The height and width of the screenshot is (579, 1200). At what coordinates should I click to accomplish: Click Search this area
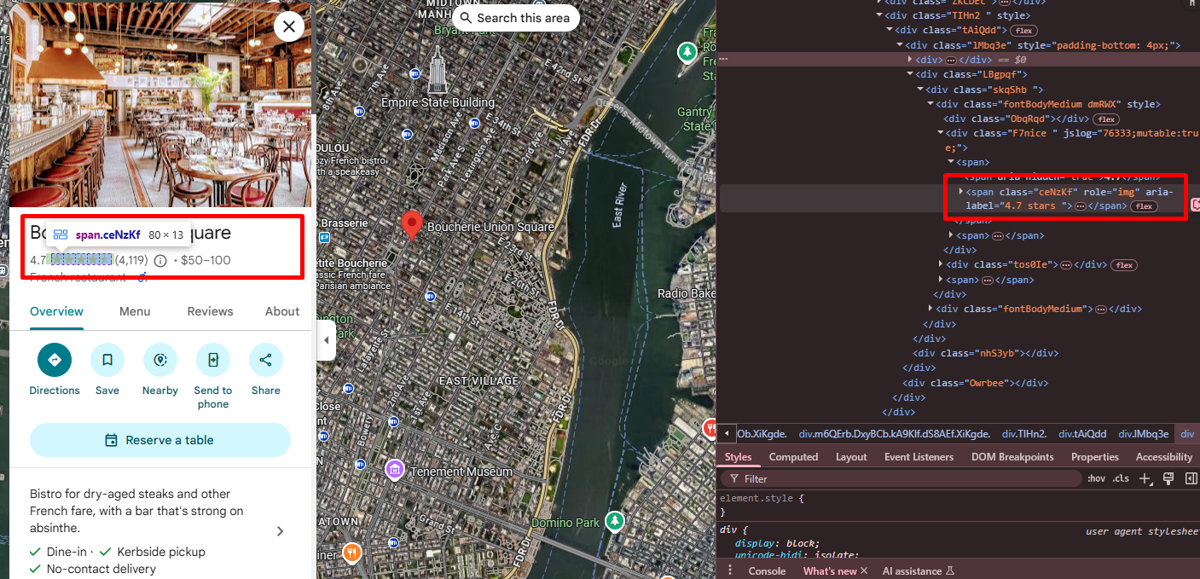click(x=516, y=18)
